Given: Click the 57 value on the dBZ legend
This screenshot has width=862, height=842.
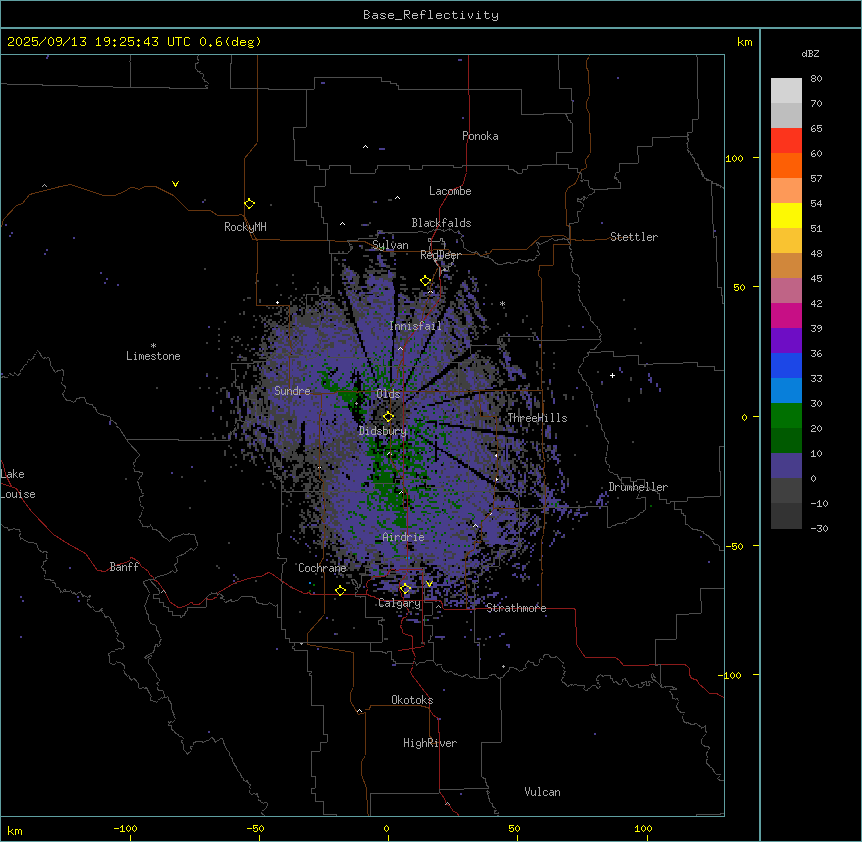Looking at the screenshot, I should tap(816, 179).
